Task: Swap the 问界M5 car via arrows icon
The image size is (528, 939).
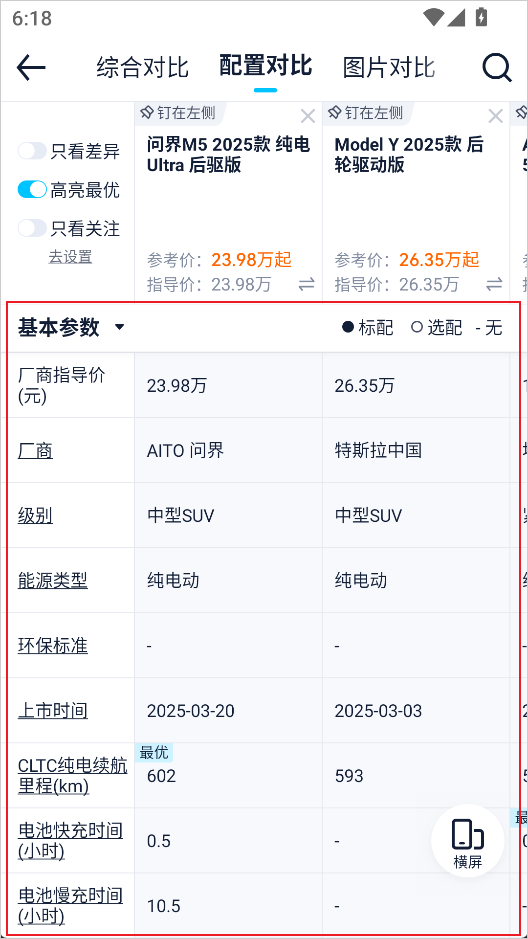Action: [307, 284]
